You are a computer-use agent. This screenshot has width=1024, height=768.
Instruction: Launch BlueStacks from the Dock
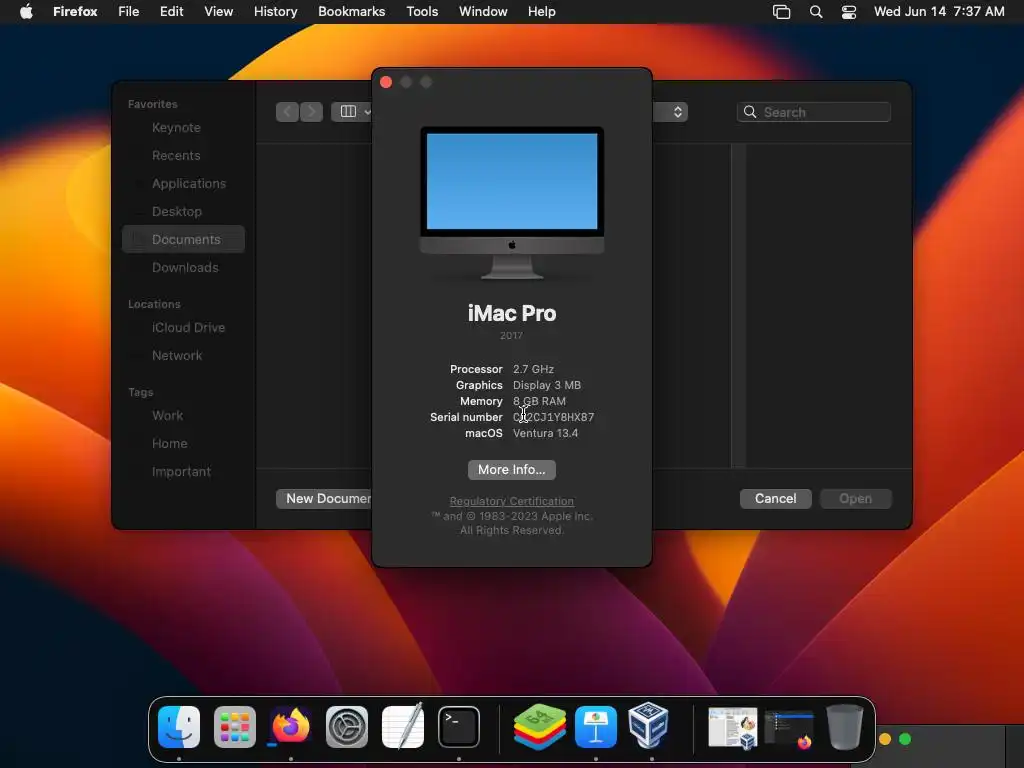539,727
